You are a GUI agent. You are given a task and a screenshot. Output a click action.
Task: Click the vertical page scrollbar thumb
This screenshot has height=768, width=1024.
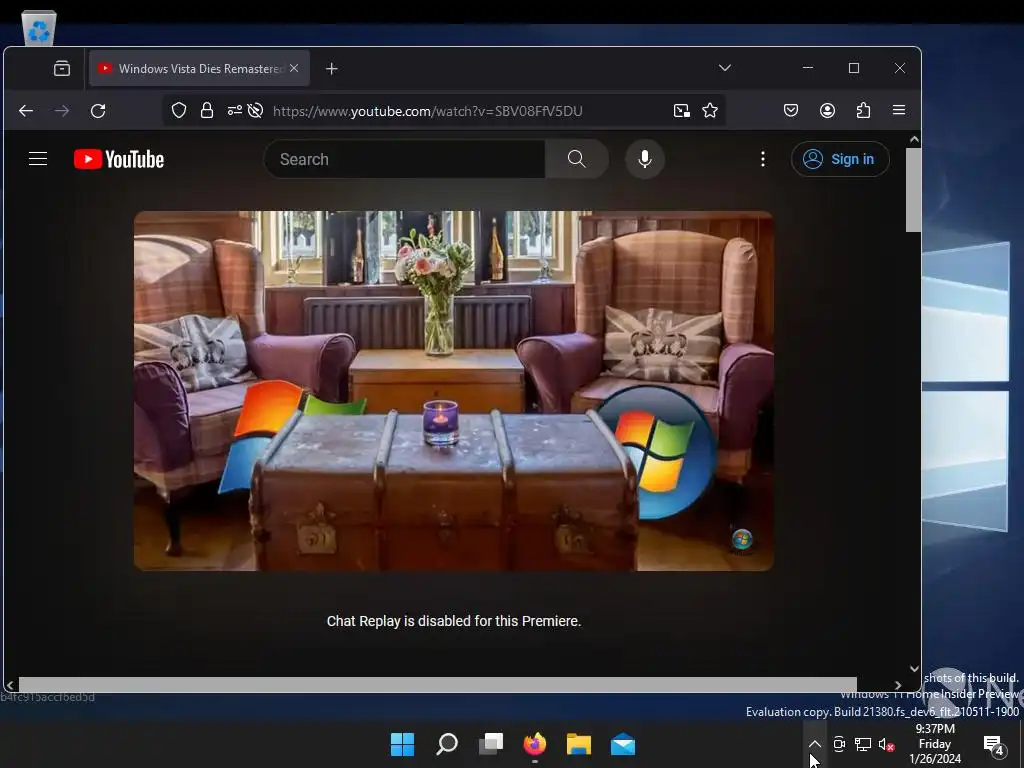pos(914,189)
